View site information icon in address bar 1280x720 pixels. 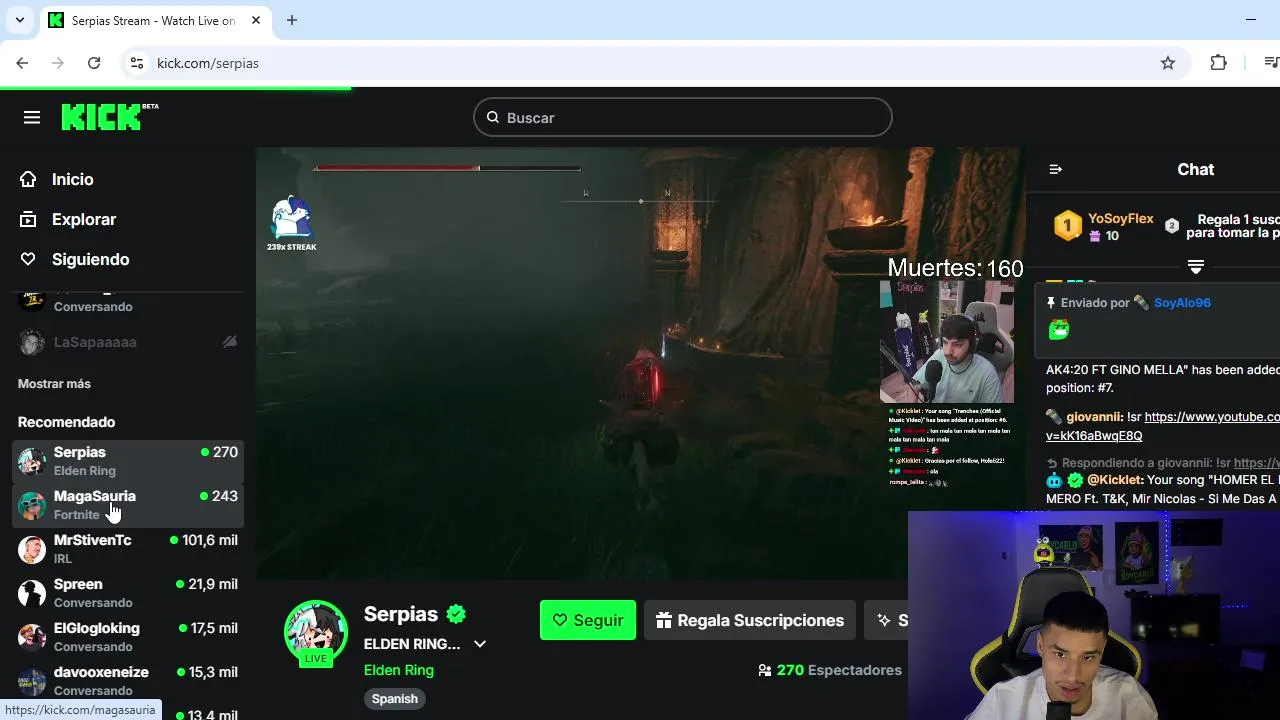[137, 63]
